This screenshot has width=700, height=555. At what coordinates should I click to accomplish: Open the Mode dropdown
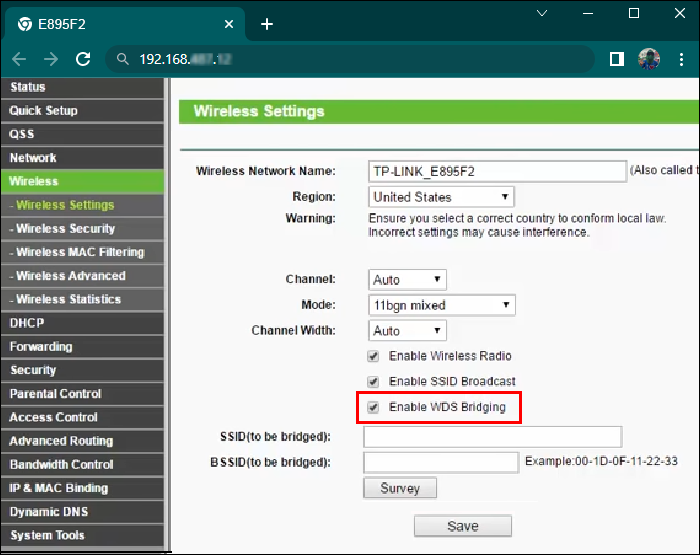(441, 305)
